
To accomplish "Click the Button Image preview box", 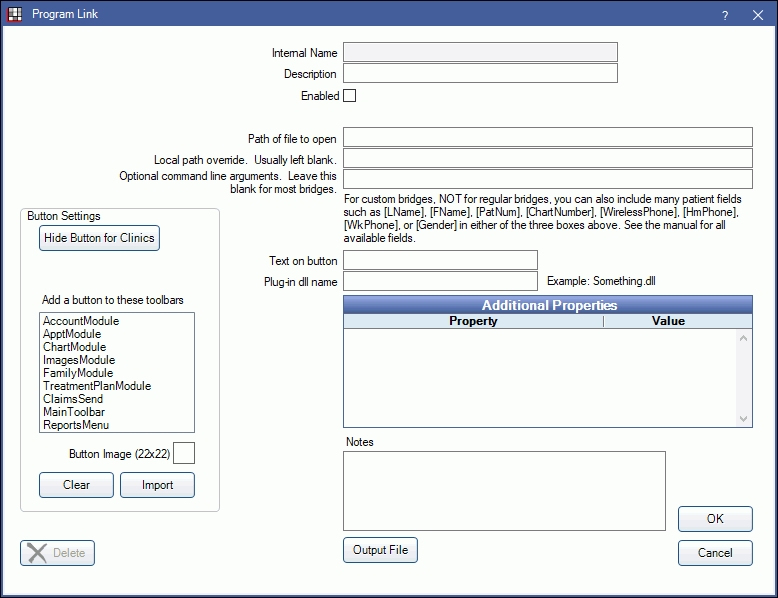I will (184, 453).
